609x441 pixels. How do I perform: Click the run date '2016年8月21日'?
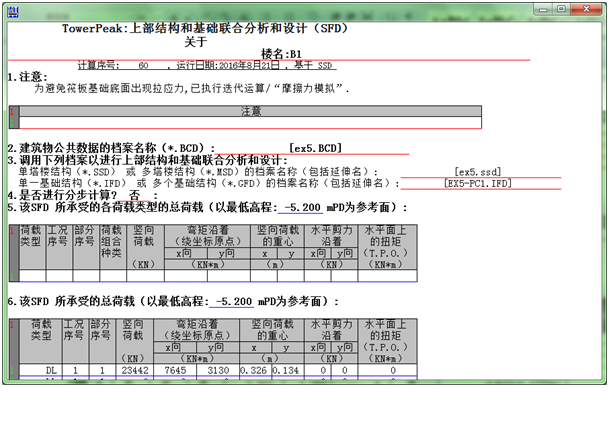point(249,65)
